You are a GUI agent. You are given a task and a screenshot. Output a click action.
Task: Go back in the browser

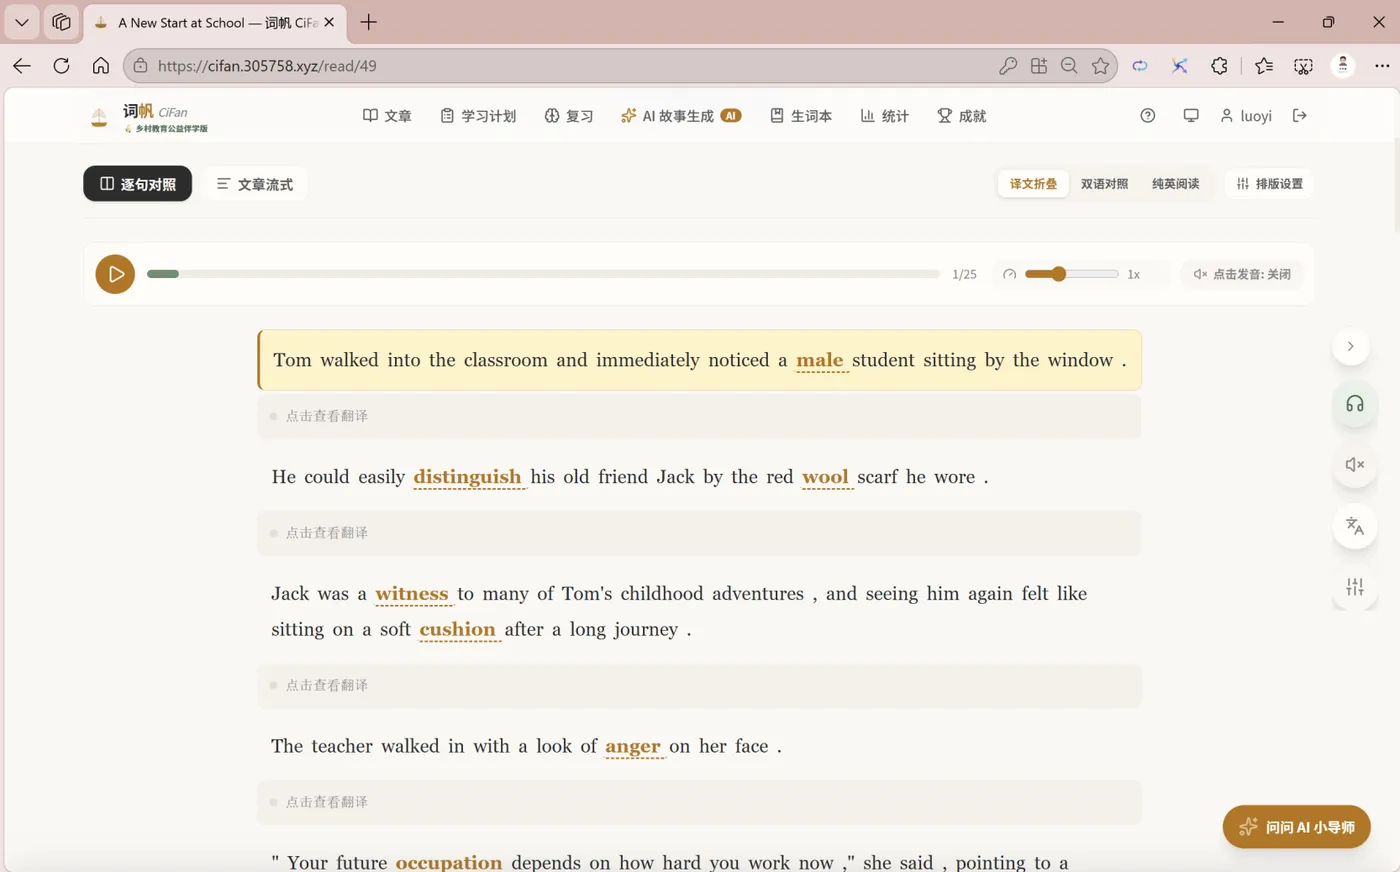point(22,66)
